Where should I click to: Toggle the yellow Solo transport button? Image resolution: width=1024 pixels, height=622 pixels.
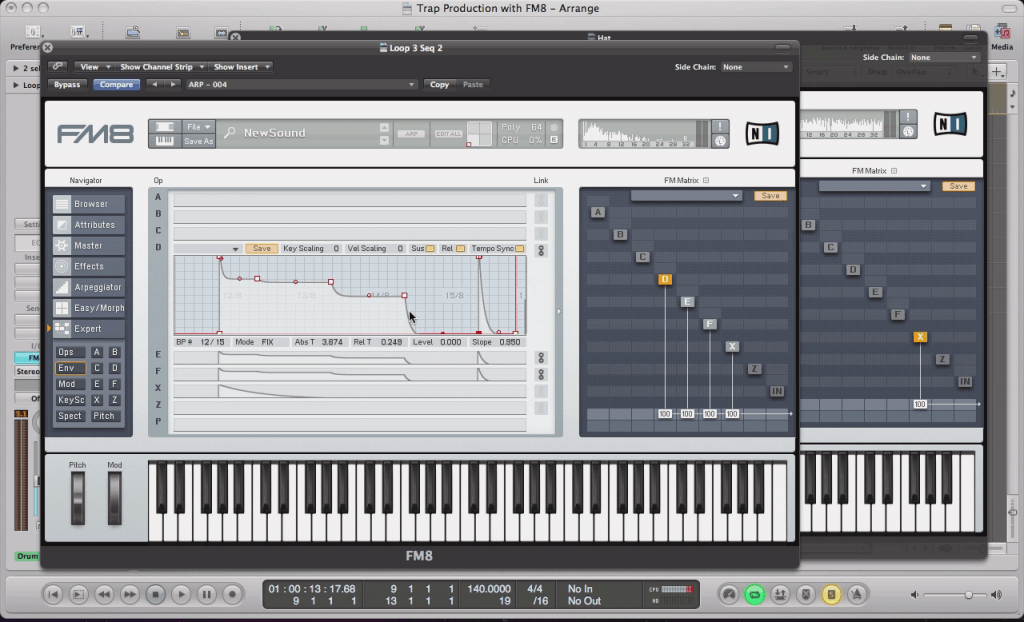coord(831,595)
